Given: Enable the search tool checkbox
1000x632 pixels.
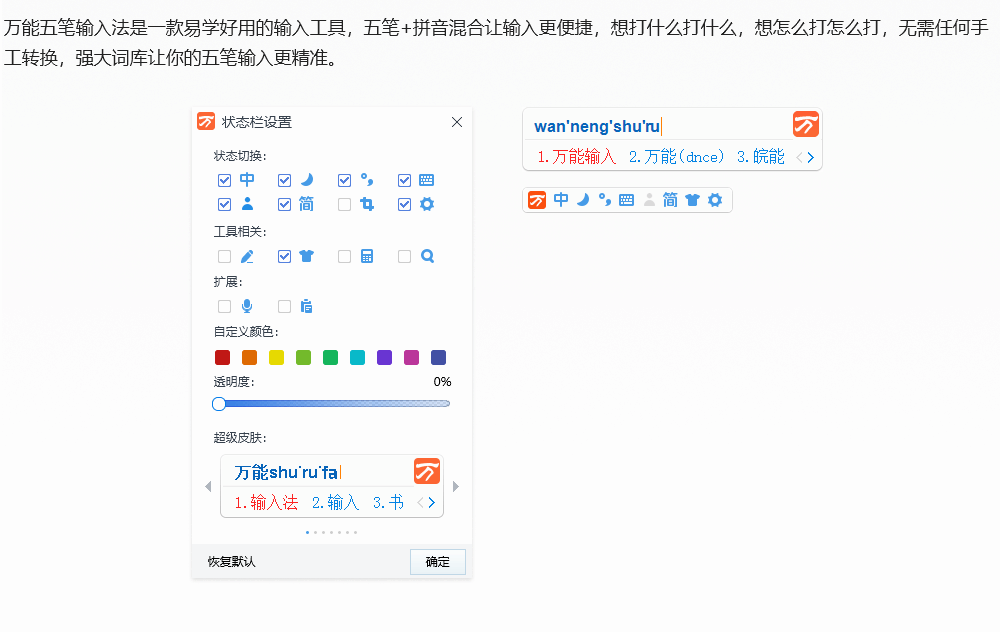Looking at the screenshot, I should (404, 256).
